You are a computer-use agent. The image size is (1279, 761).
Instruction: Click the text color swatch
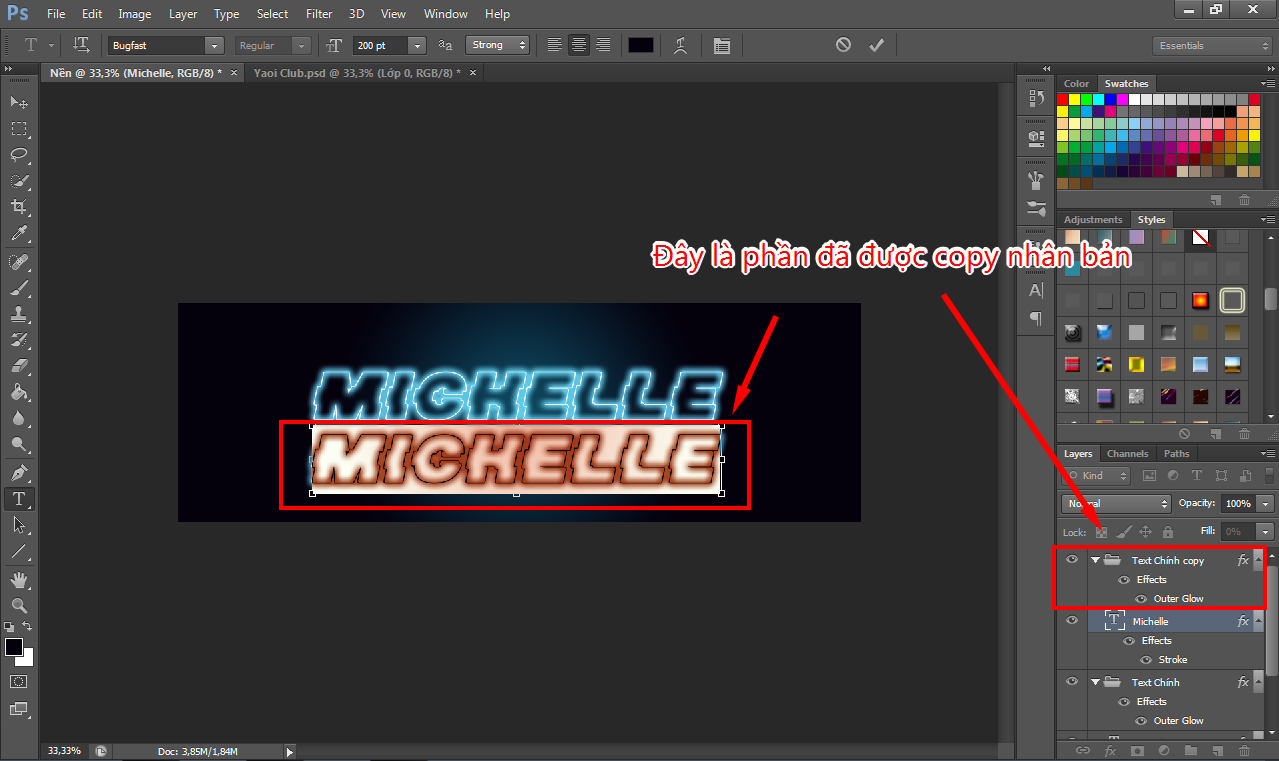point(640,46)
